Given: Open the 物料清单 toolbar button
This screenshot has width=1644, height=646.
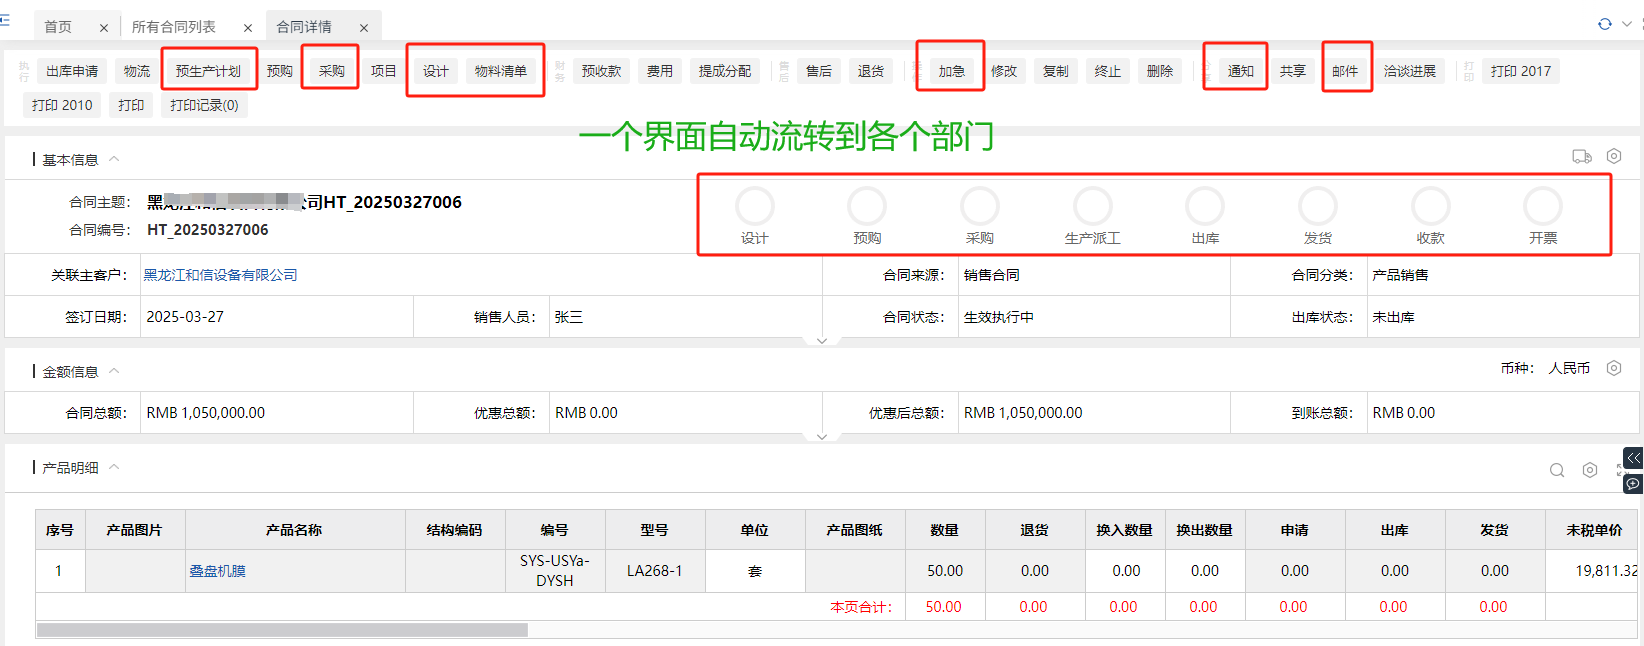Looking at the screenshot, I should click(501, 71).
